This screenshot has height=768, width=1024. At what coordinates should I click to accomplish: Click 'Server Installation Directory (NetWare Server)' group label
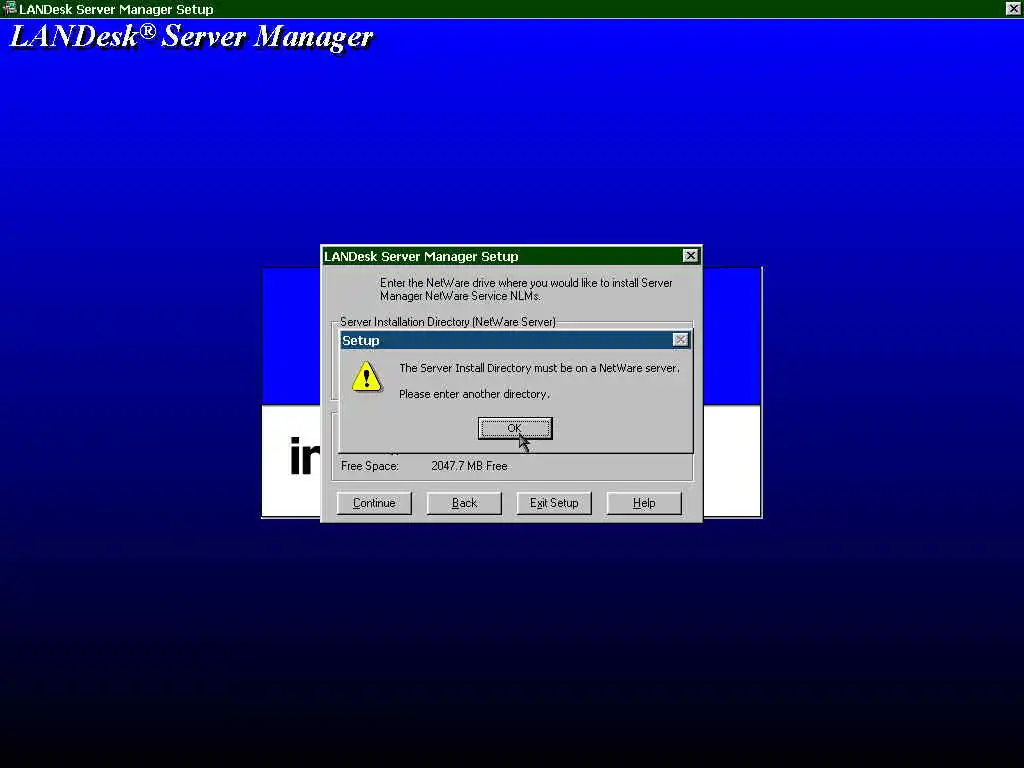448,322
